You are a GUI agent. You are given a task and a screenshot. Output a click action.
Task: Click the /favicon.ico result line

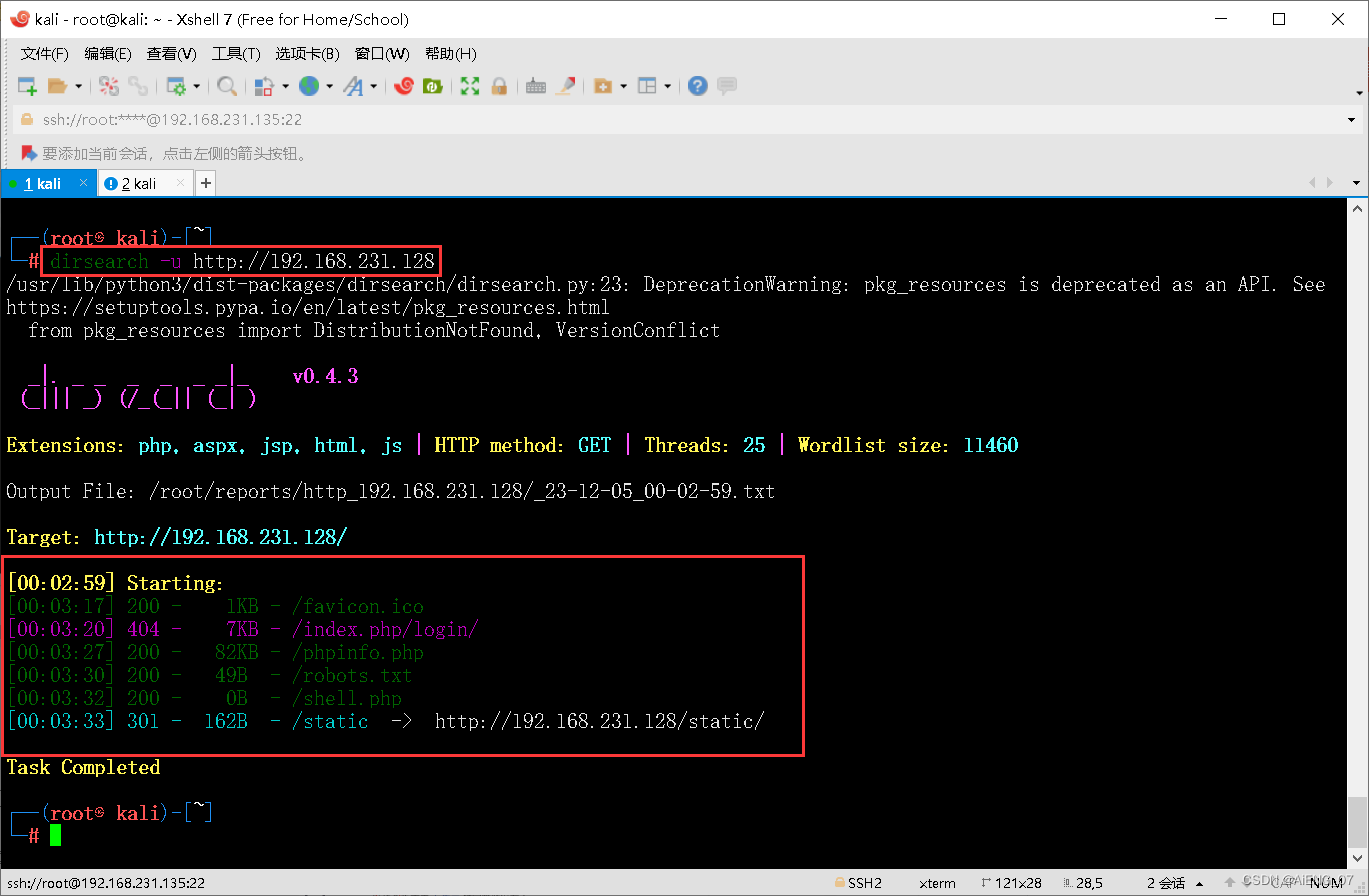click(215, 606)
